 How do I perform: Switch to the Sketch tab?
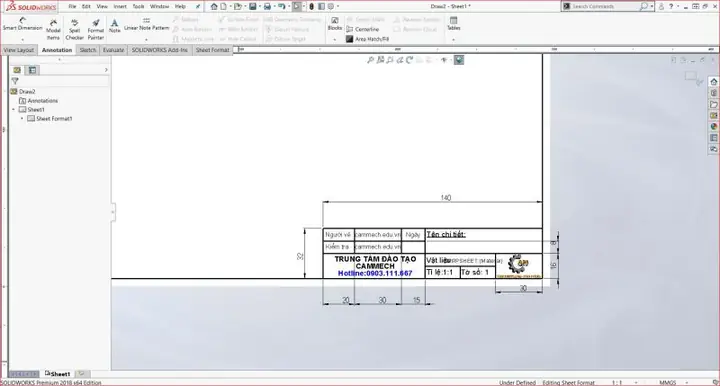(x=88, y=50)
